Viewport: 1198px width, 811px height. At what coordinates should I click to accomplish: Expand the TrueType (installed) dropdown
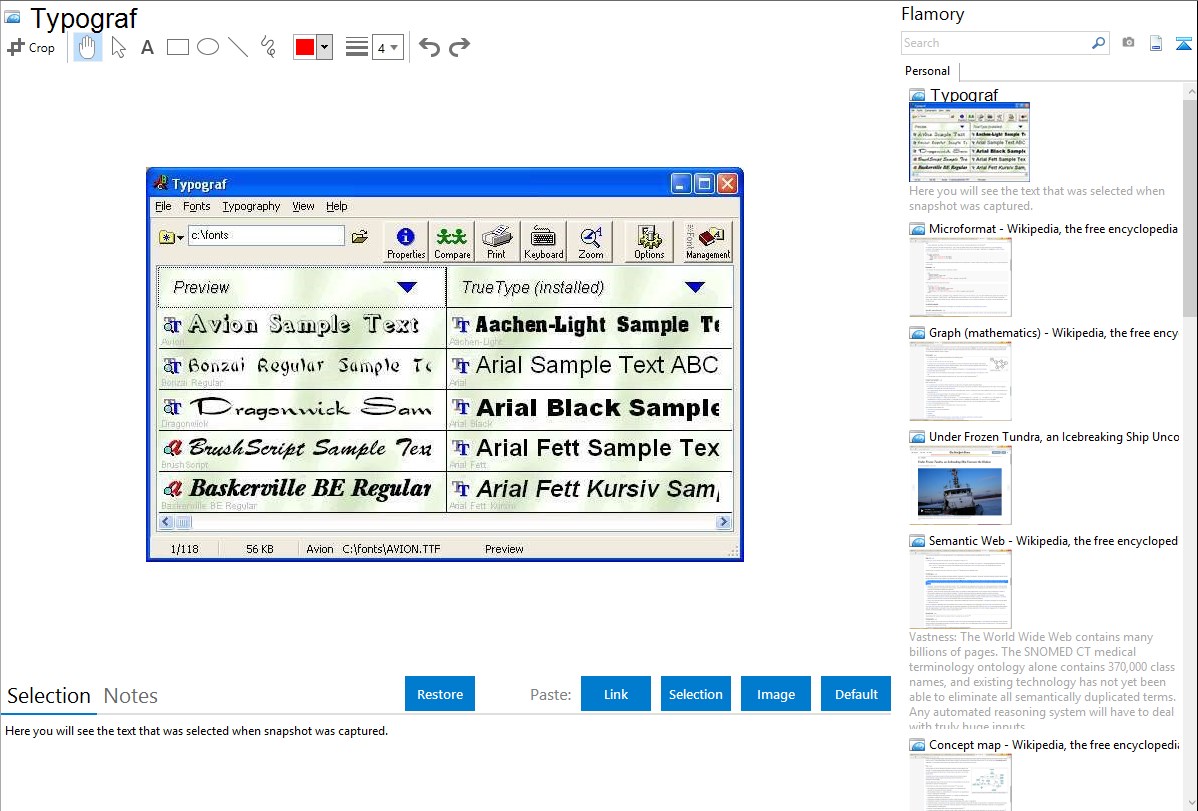pos(695,287)
